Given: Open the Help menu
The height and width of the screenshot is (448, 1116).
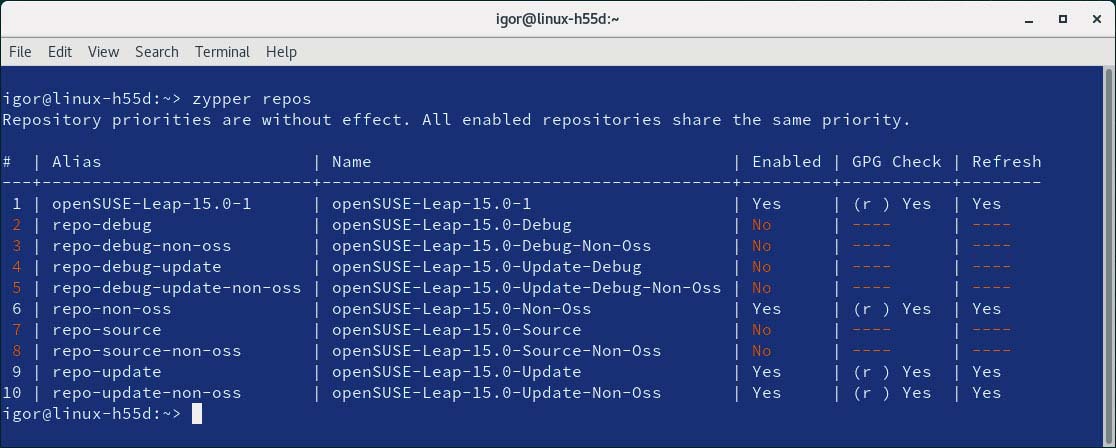Looking at the screenshot, I should click(281, 52).
